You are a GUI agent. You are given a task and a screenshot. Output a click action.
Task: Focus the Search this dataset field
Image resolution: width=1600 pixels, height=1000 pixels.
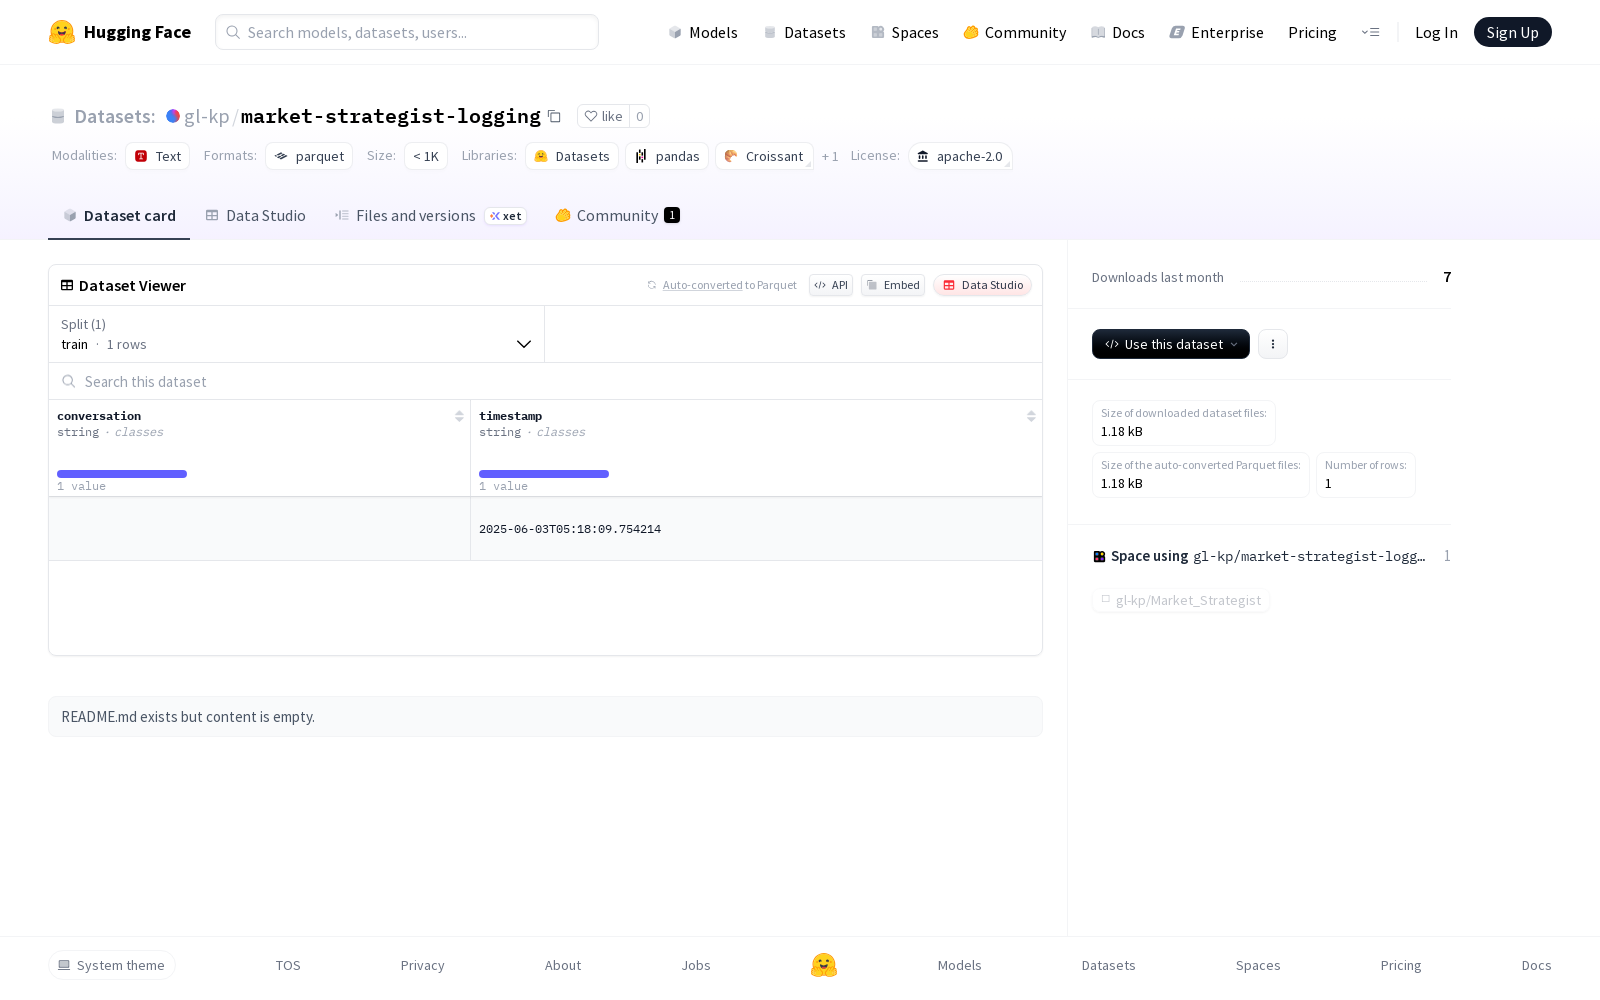pyautogui.click(x=545, y=381)
